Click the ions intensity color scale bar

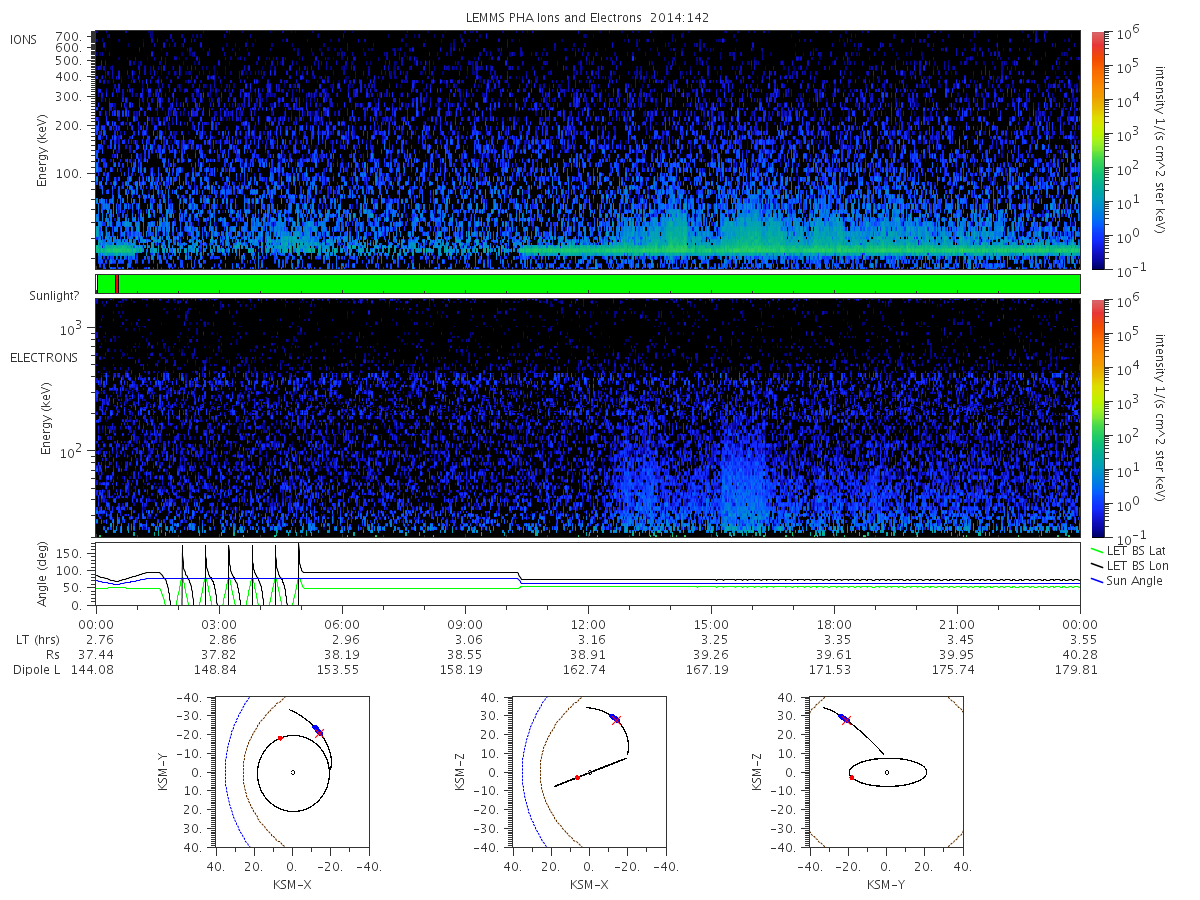[1097, 150]
